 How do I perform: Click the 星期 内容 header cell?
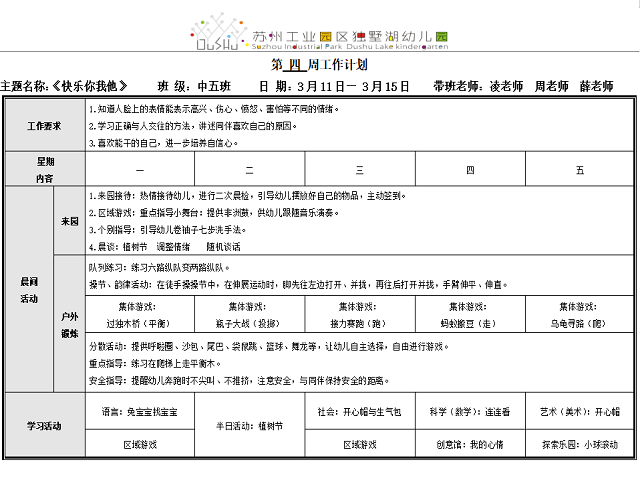click(x=45, y=169)
